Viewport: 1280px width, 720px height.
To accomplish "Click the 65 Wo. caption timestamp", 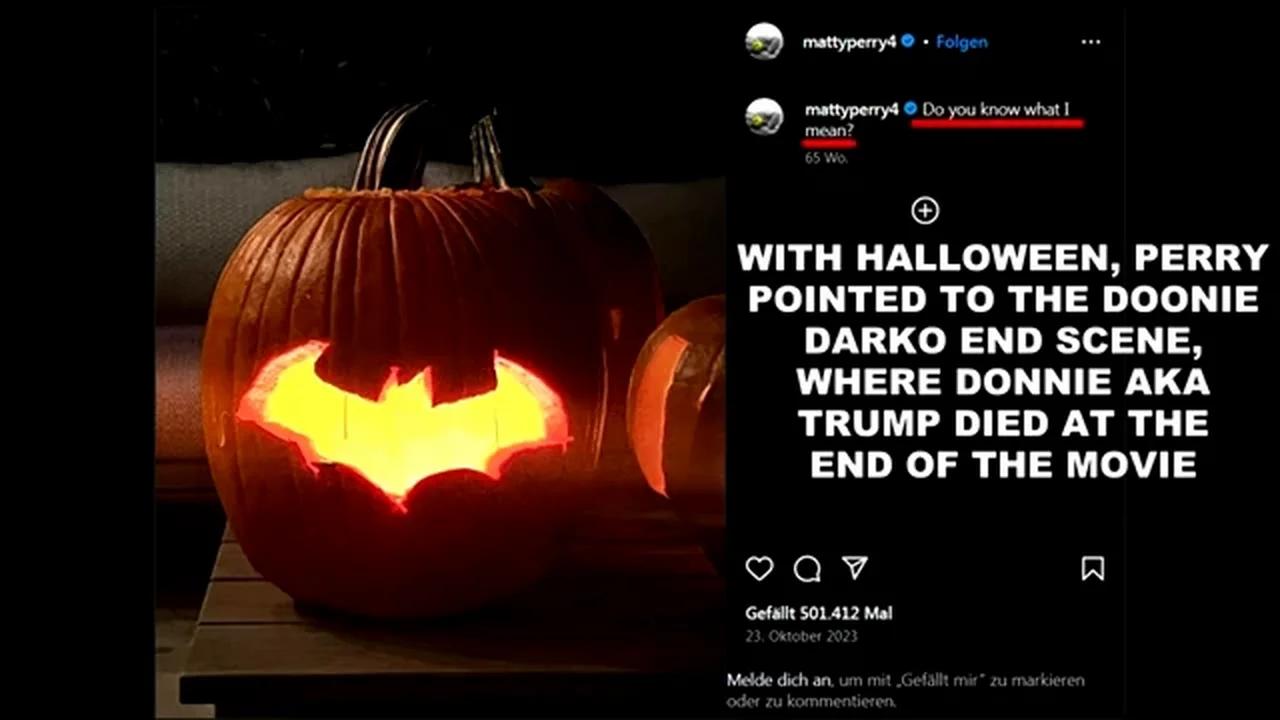I will click(x=826, y=158).
